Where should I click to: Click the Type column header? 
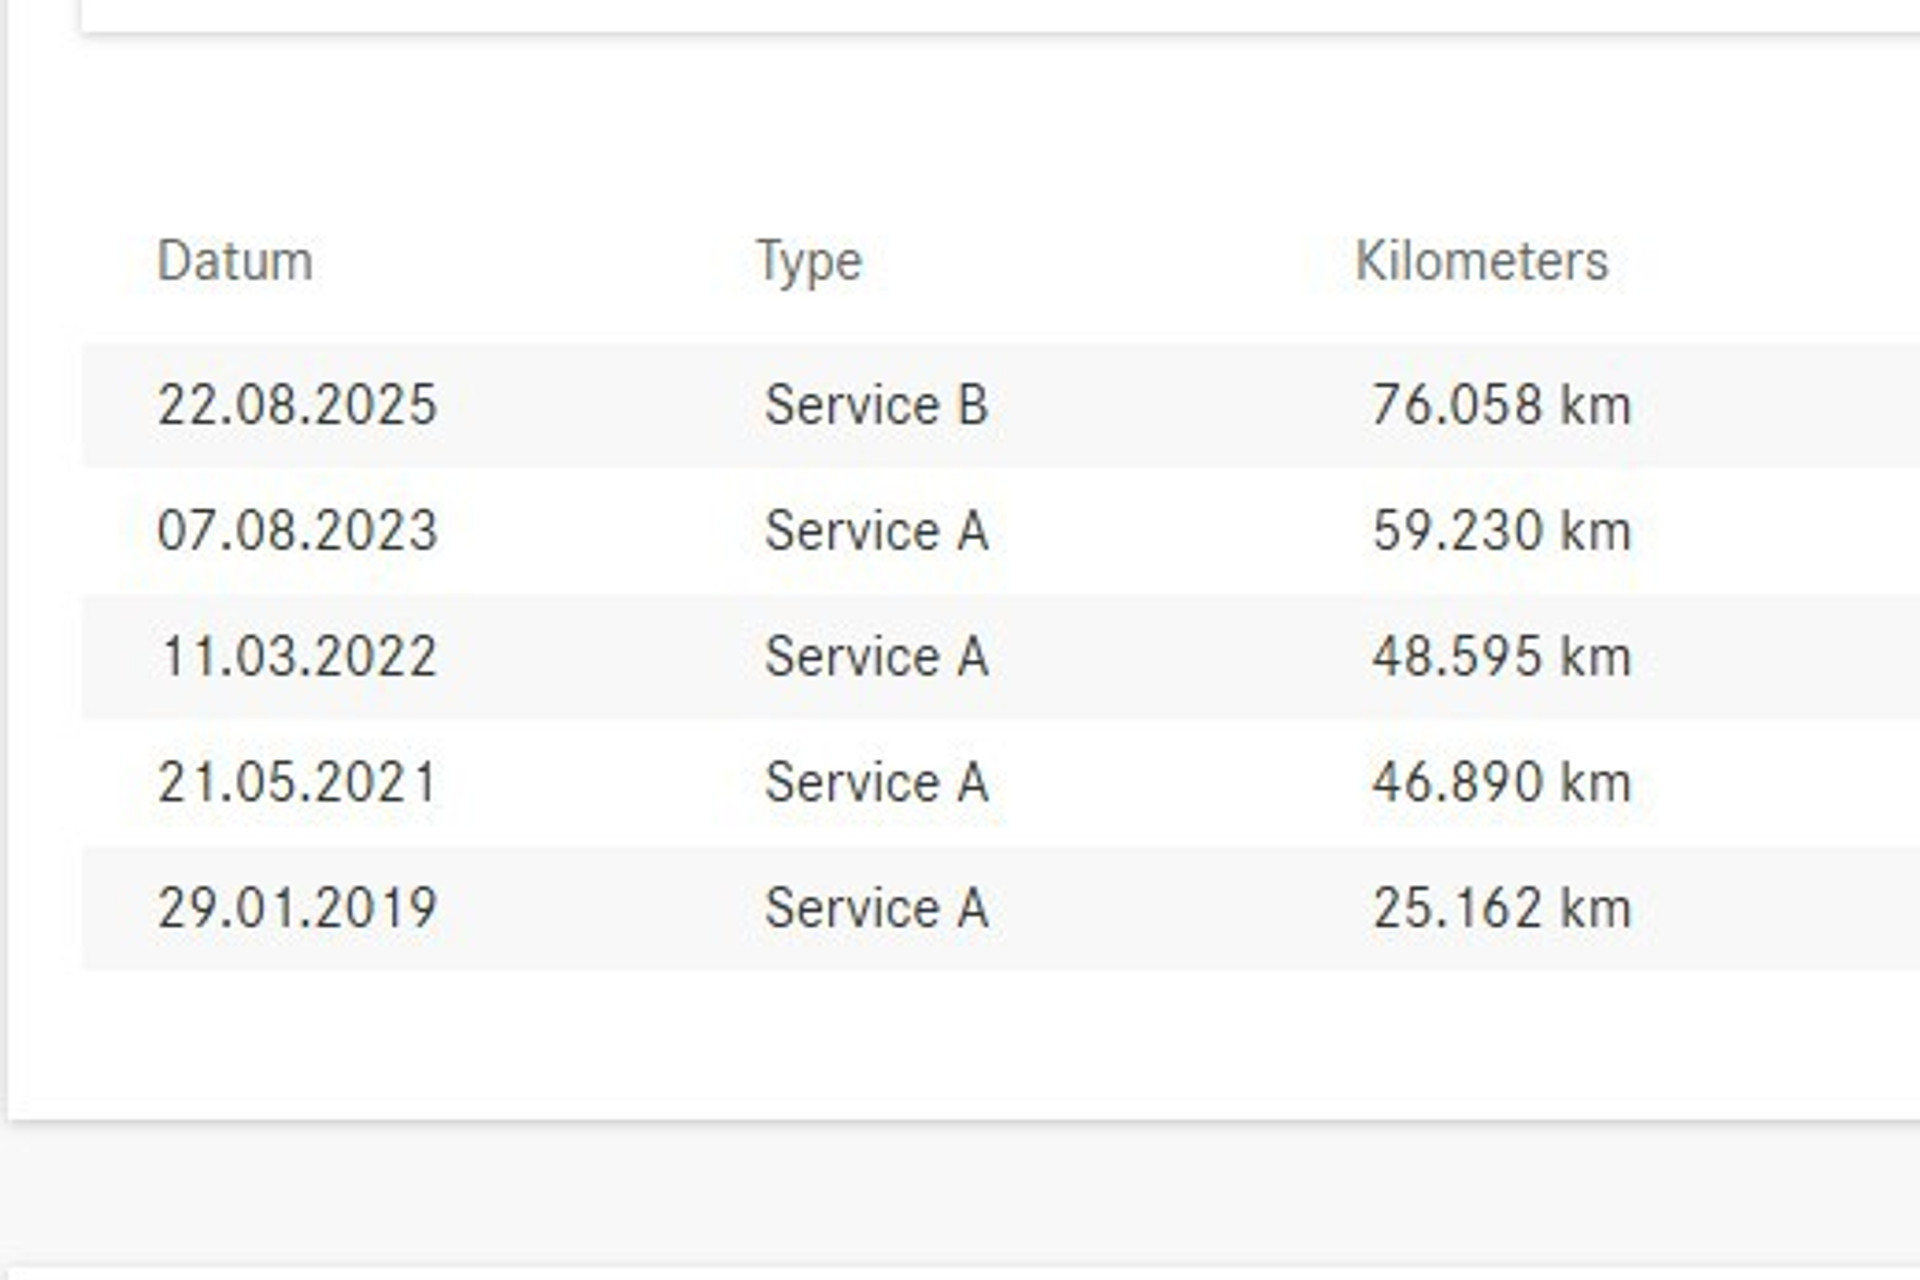(809, 262)
